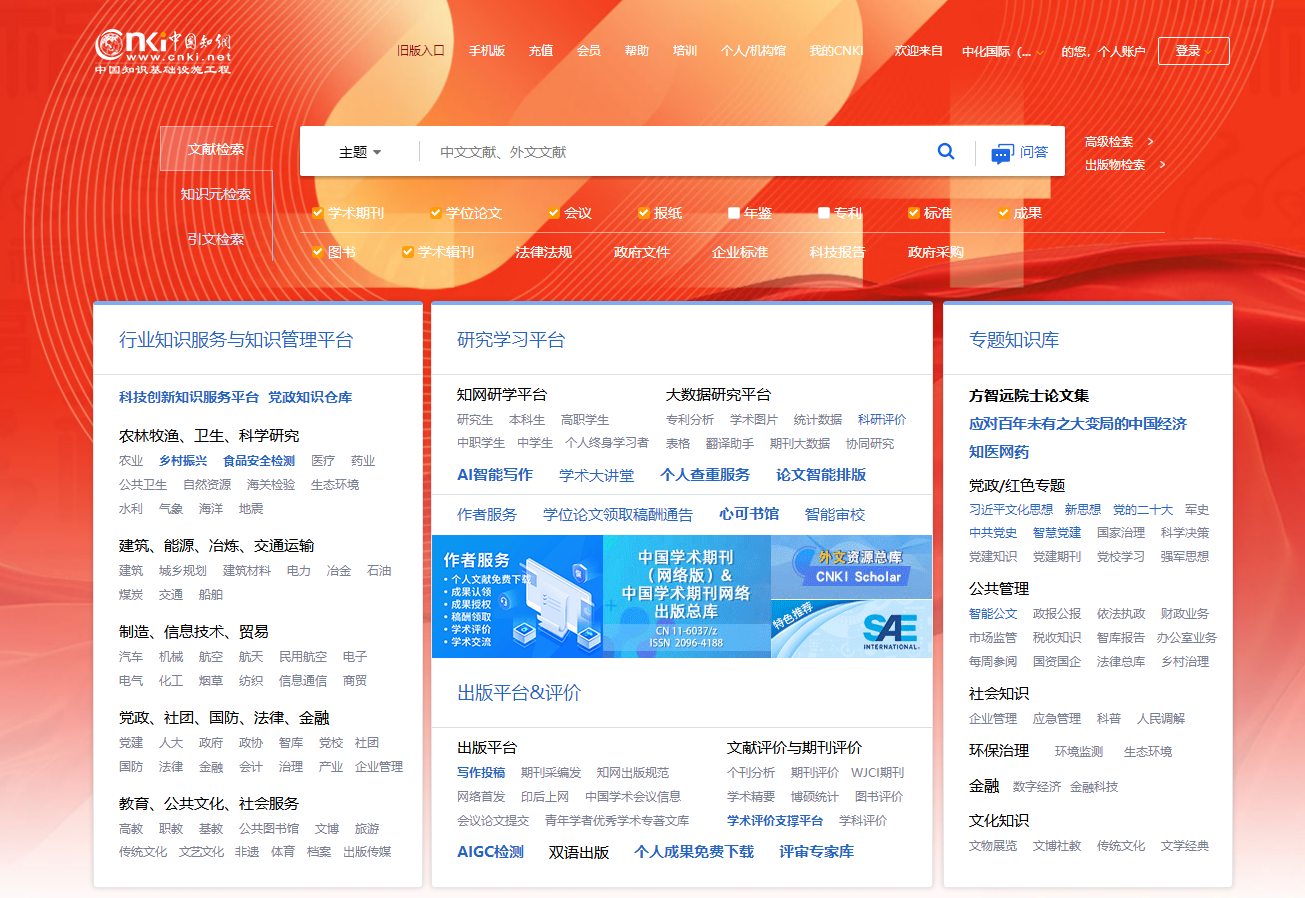This screenshot has height=898, width=1305.
Task: Open the 问答 chat bubble icon
Action: (1002, 153)
